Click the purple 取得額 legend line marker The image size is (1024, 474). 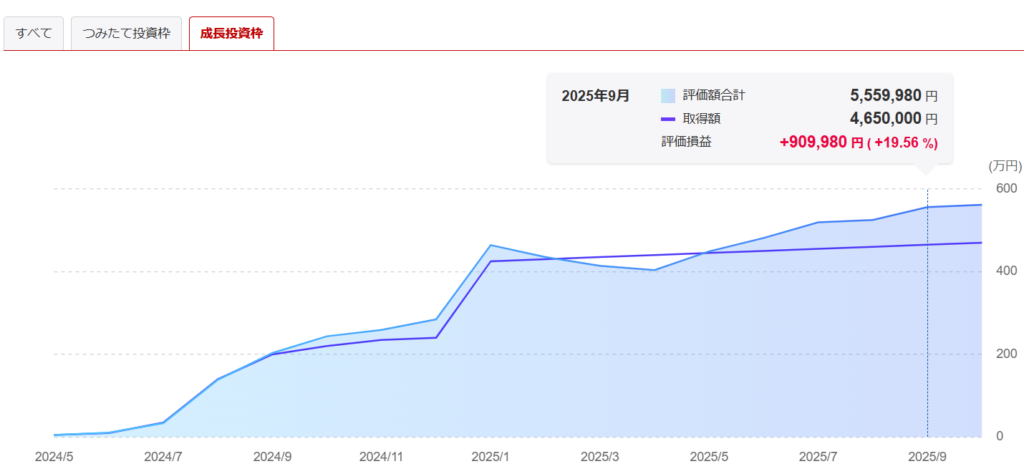pos(668,119)
